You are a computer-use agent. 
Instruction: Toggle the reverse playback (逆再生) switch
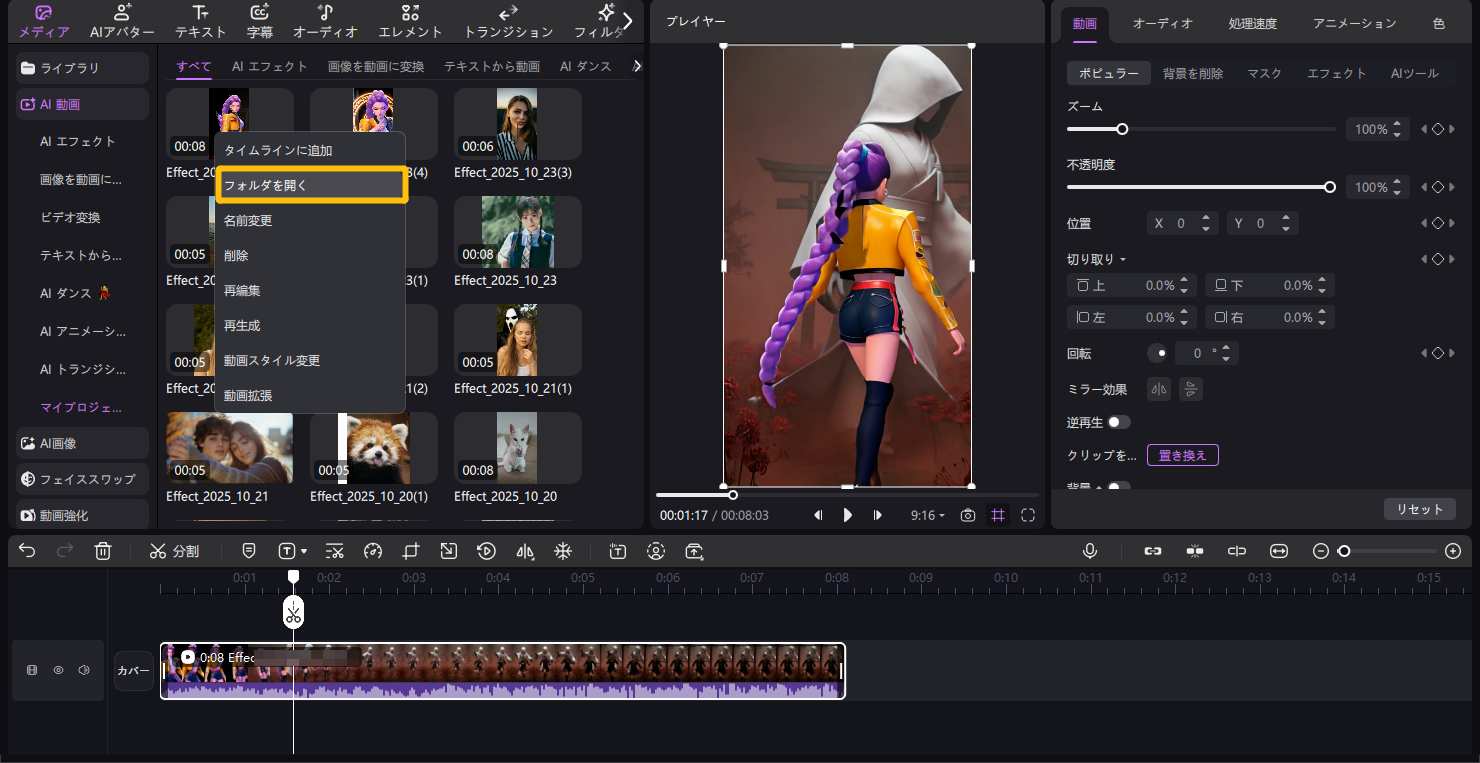pyautogui.click(x=1118, y=423)
